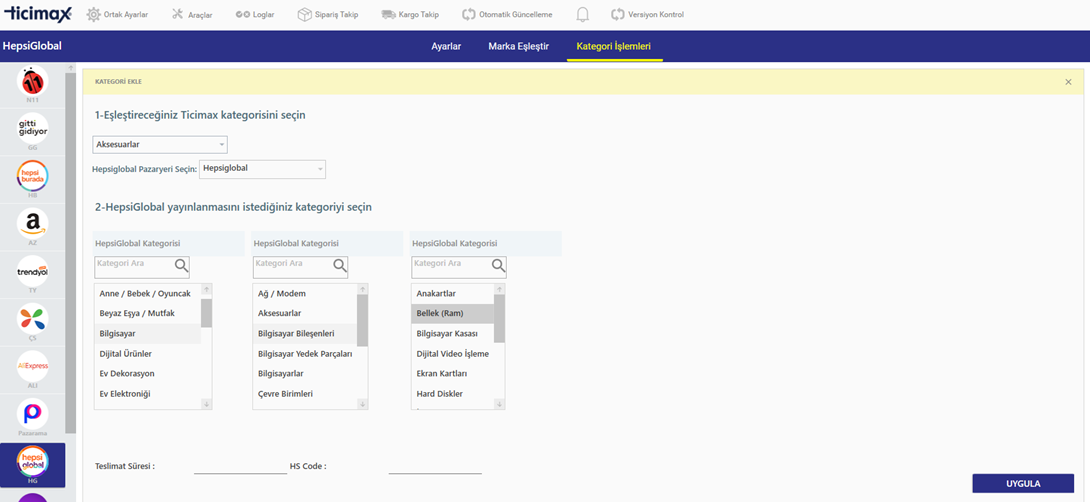
Task: Select Ev Elektroniği category
Action: 147,394
